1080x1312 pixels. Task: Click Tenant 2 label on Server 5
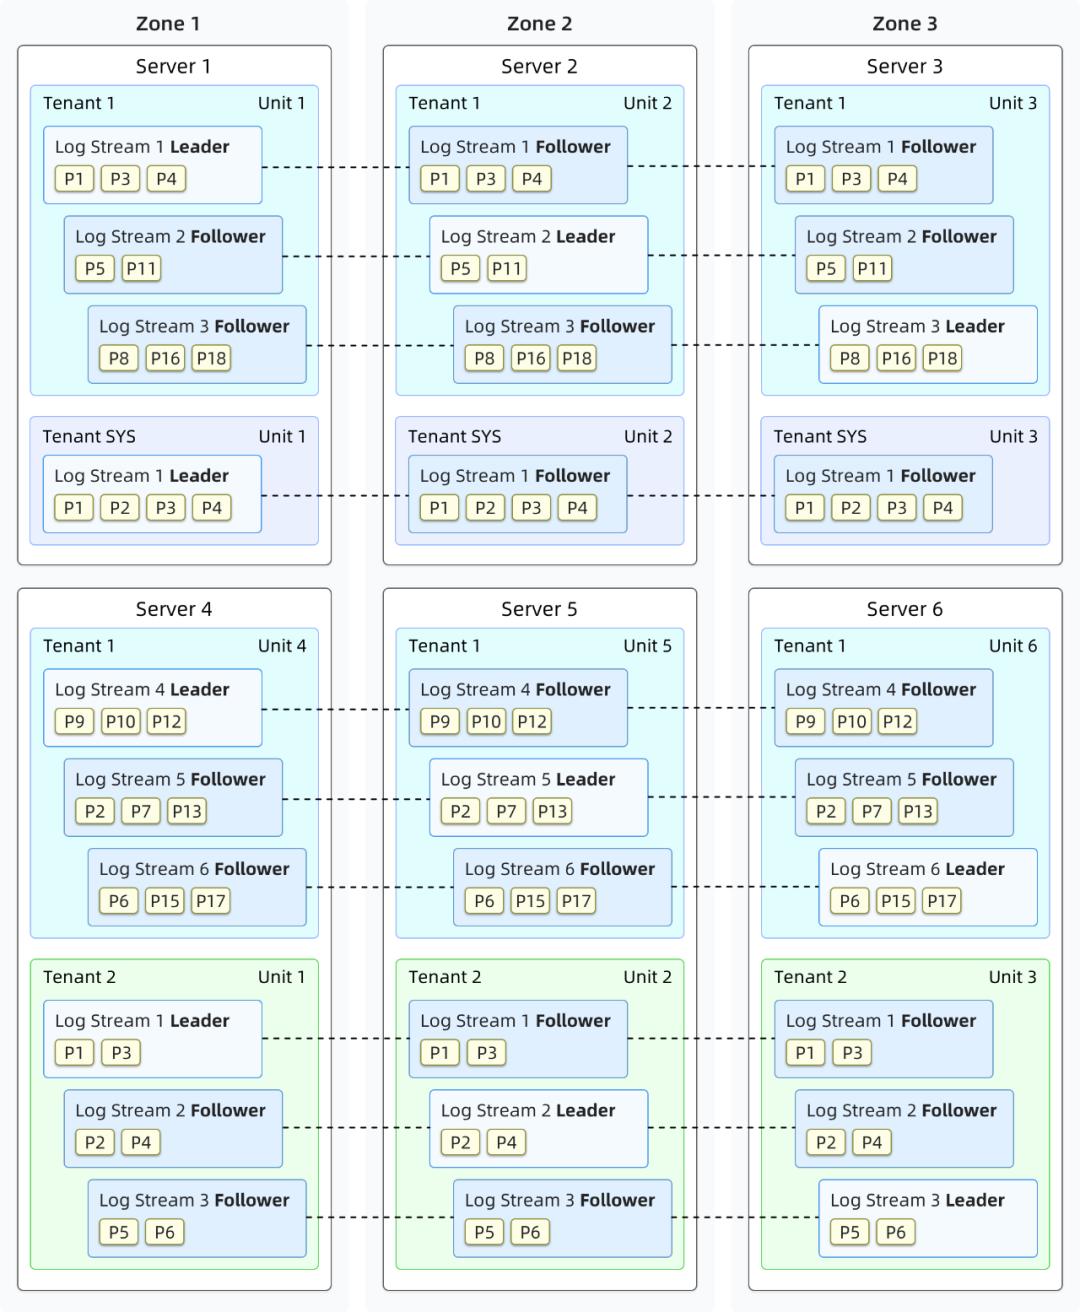click(445, 977)
